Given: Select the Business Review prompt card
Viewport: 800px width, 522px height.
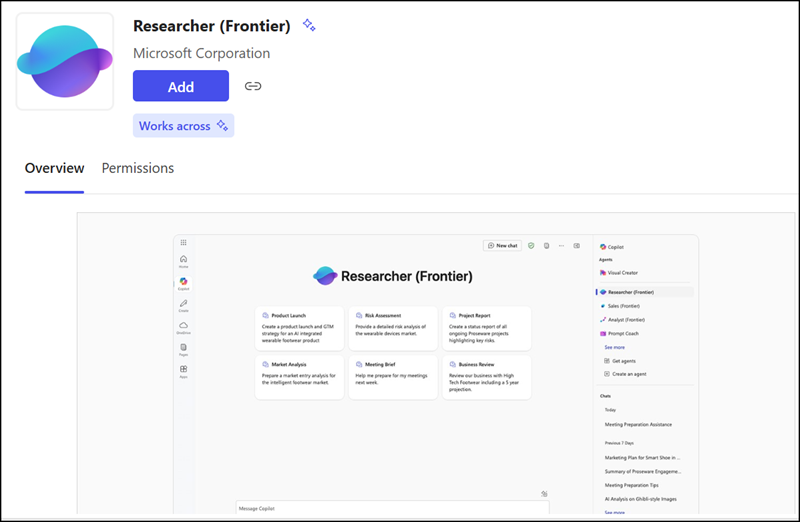Looking at the screenshot, I should [x=487, y=377].
